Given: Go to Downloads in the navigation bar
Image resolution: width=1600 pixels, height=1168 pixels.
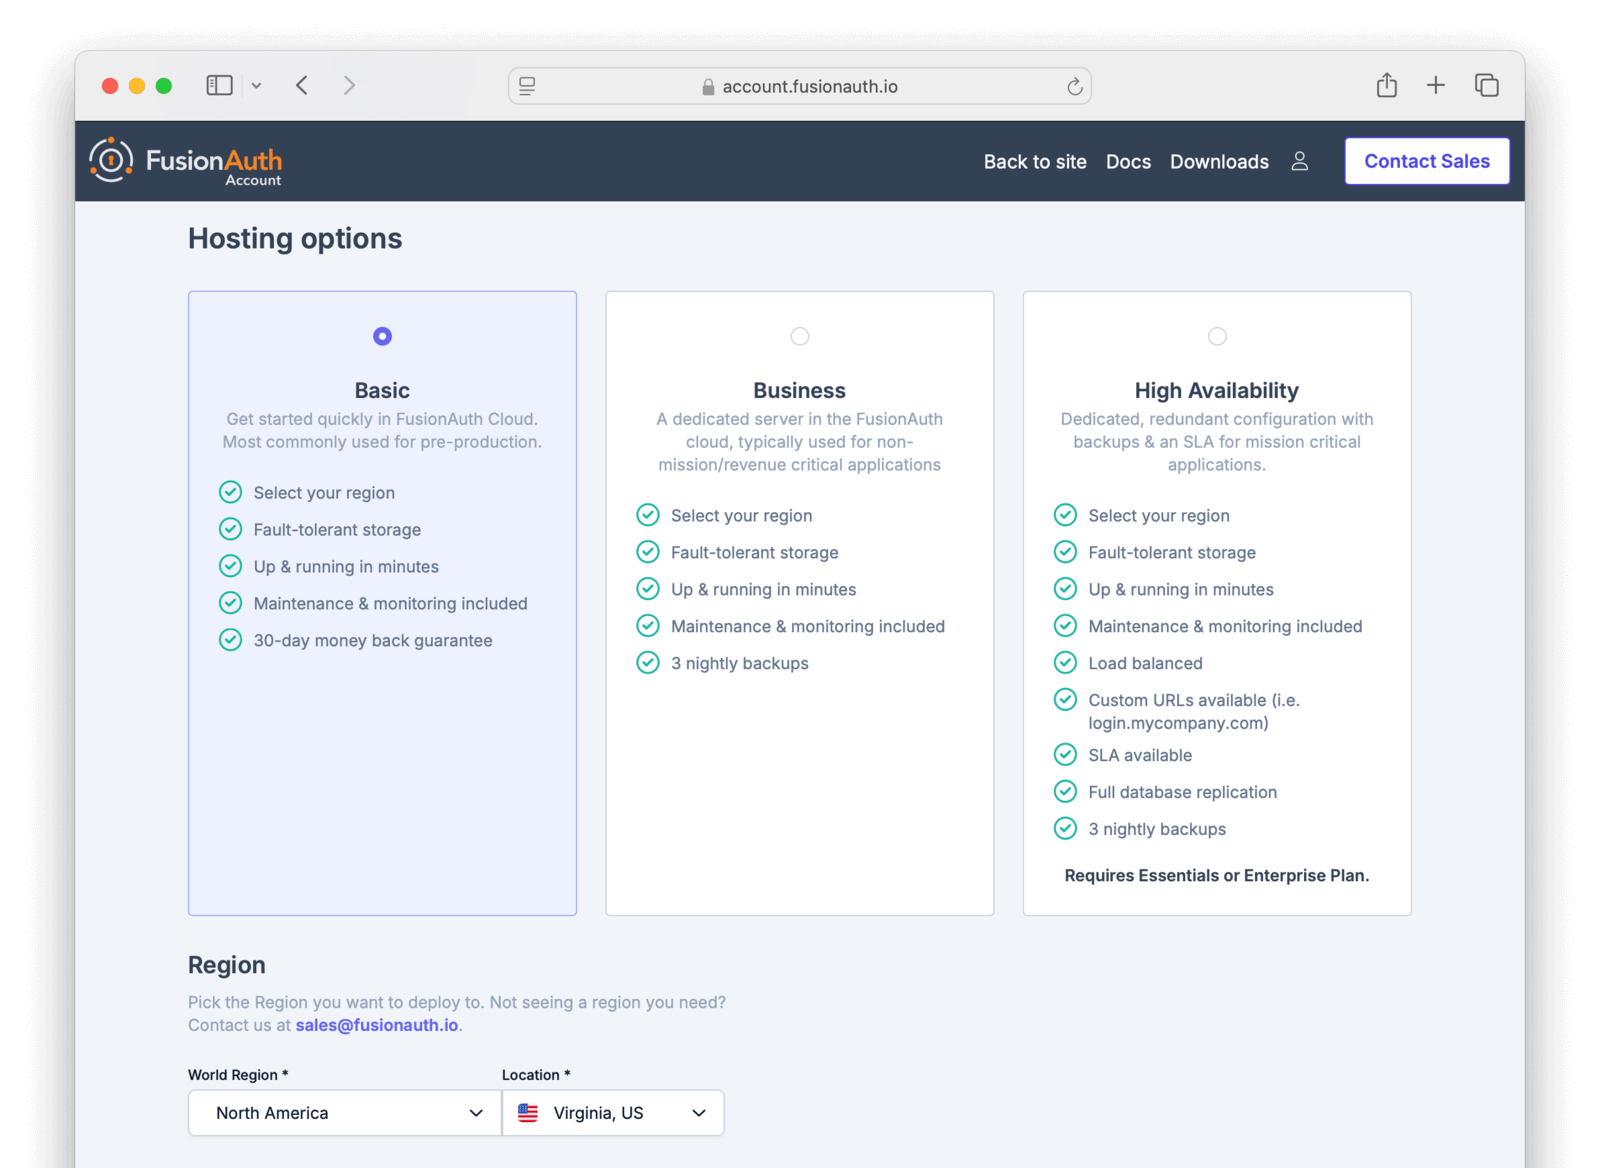Looking at the screenshot, I should 1219,162.
